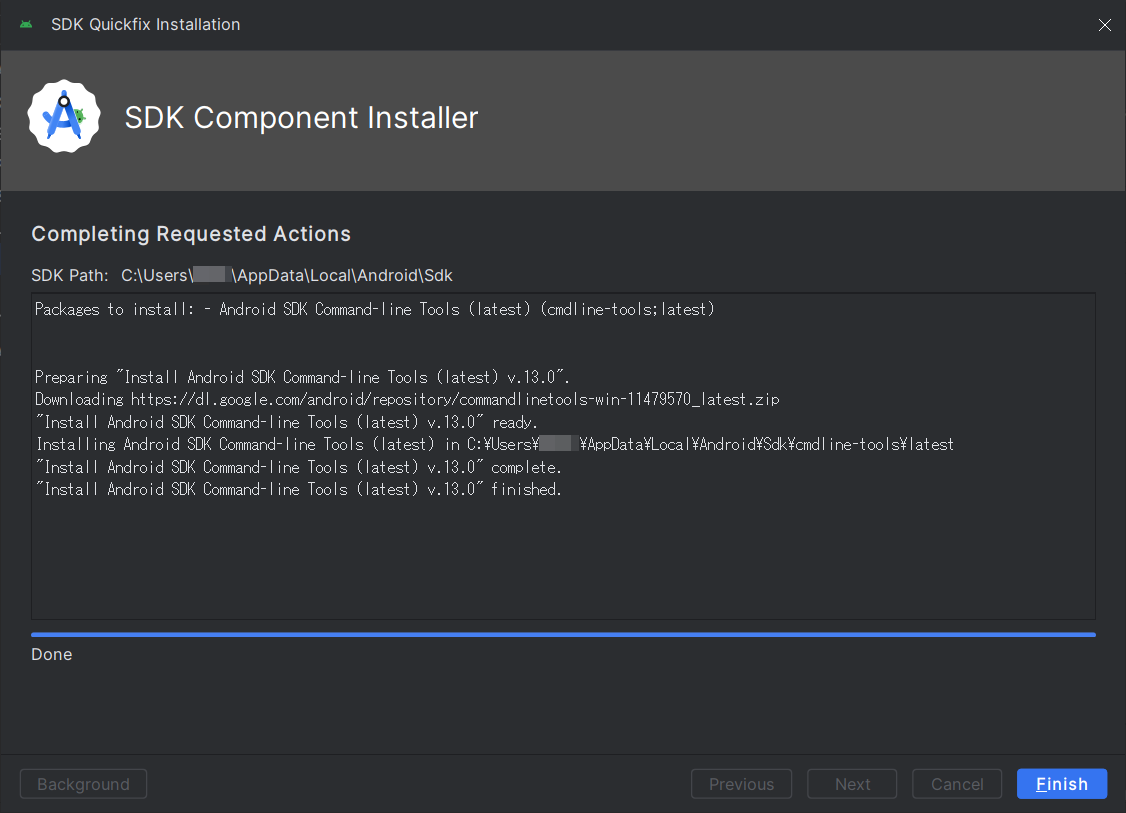The width and height of the screenshot is (1126, 813).
Task: Click the greyed-out Previous button
Action: pyautogui.click(x=741, y=784)
